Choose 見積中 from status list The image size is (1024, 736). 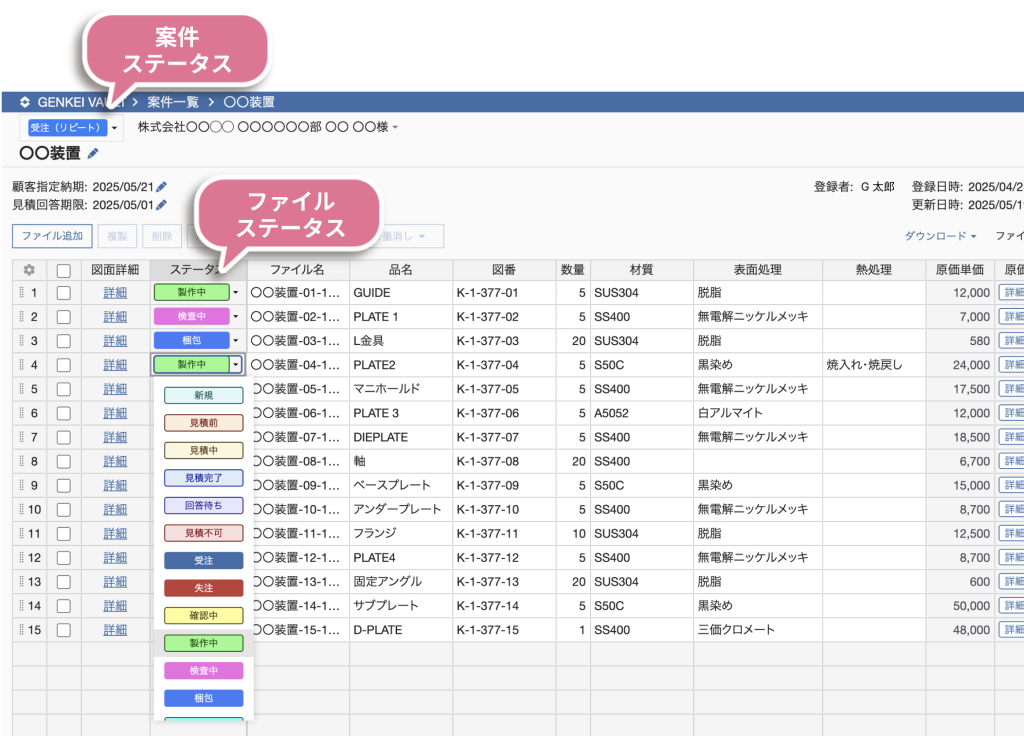click(204, 450)
